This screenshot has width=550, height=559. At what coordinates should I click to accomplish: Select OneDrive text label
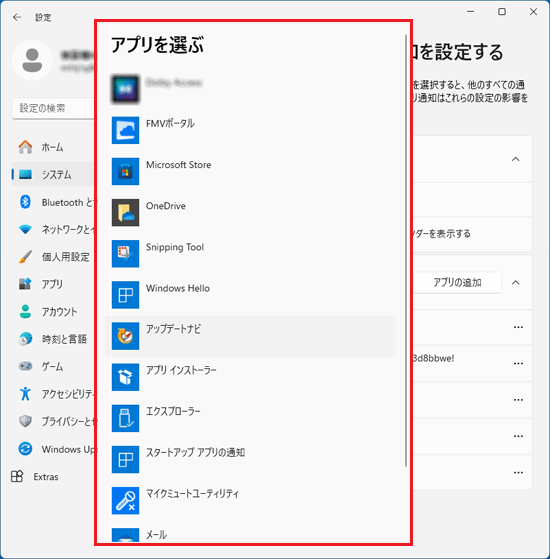pyautogui.click(x=166, y=206)
